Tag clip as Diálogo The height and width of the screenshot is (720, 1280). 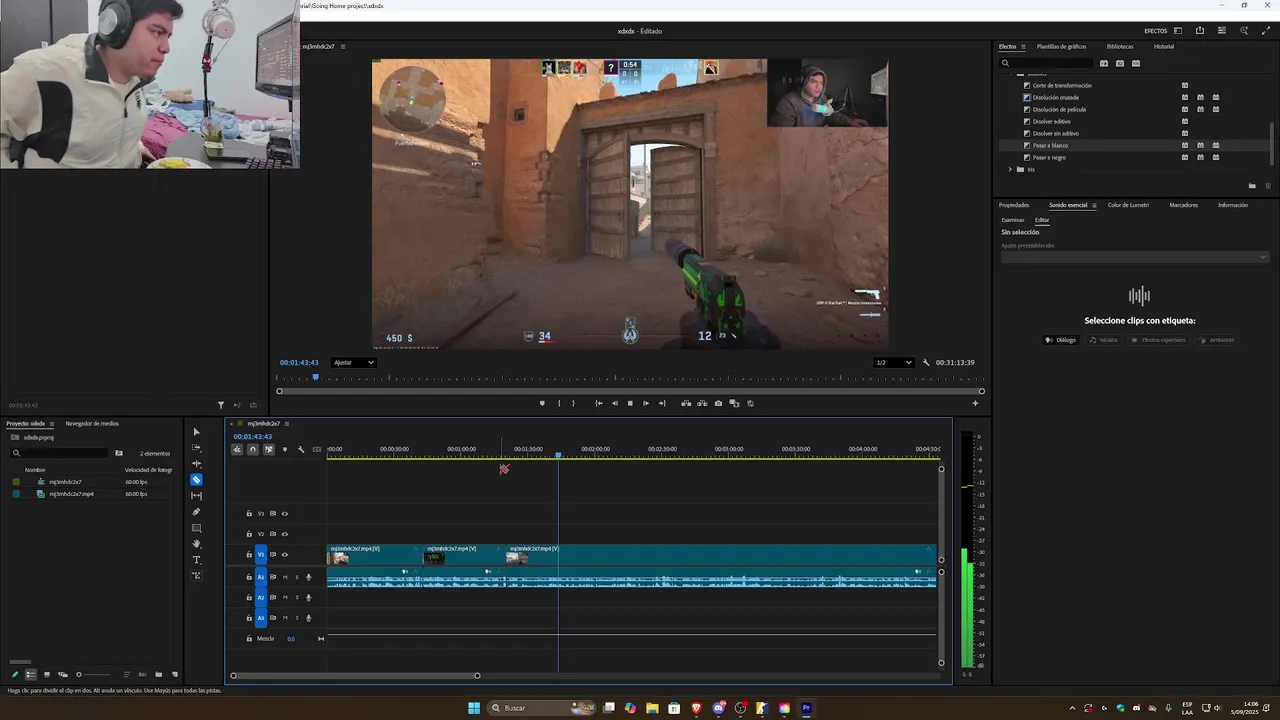(1061, 340)
